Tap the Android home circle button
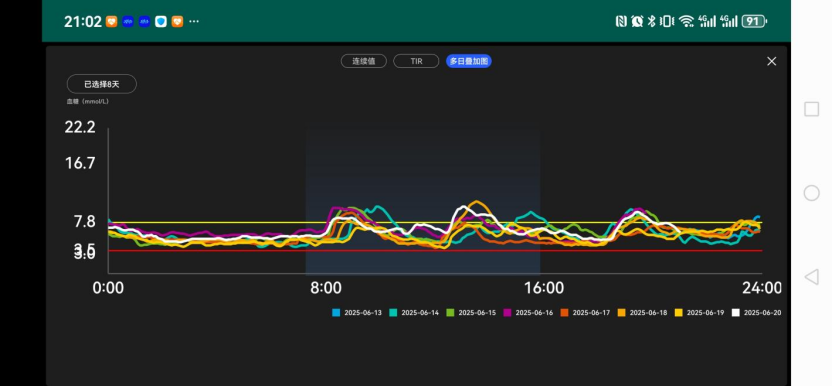This screenshot has height=386, width=832. point(811,193)
